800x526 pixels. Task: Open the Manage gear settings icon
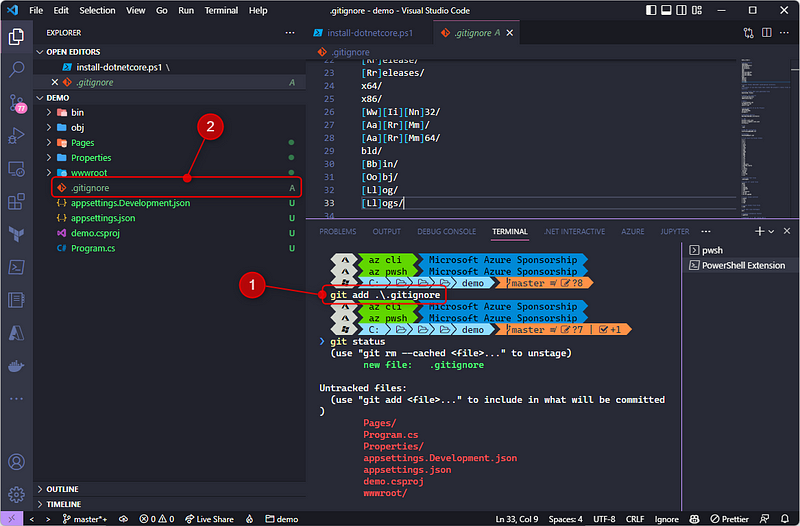pos(16,494)
